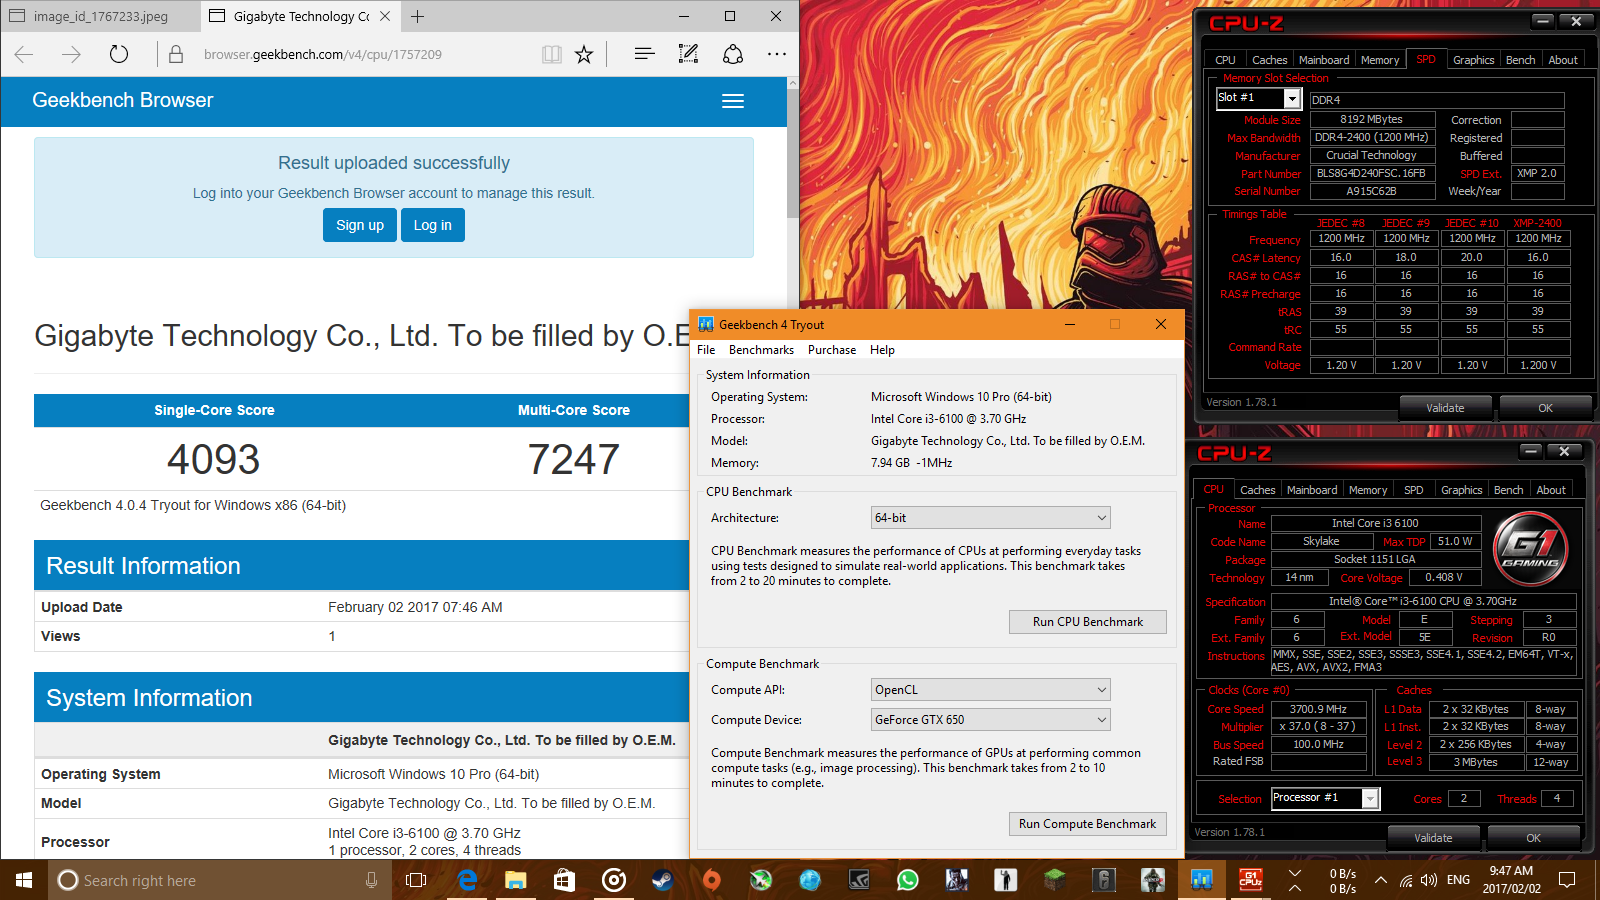Click Validate in upper CPU-Z window
Image resolution: width=1600 pixels, height=900 pixels.
coord(1445,408)
